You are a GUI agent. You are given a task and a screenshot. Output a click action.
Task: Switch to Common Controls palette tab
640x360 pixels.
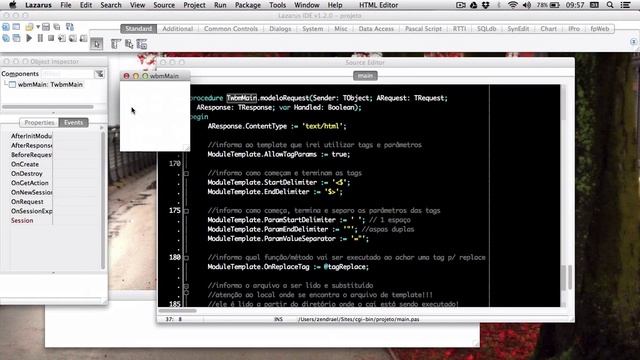231,29
